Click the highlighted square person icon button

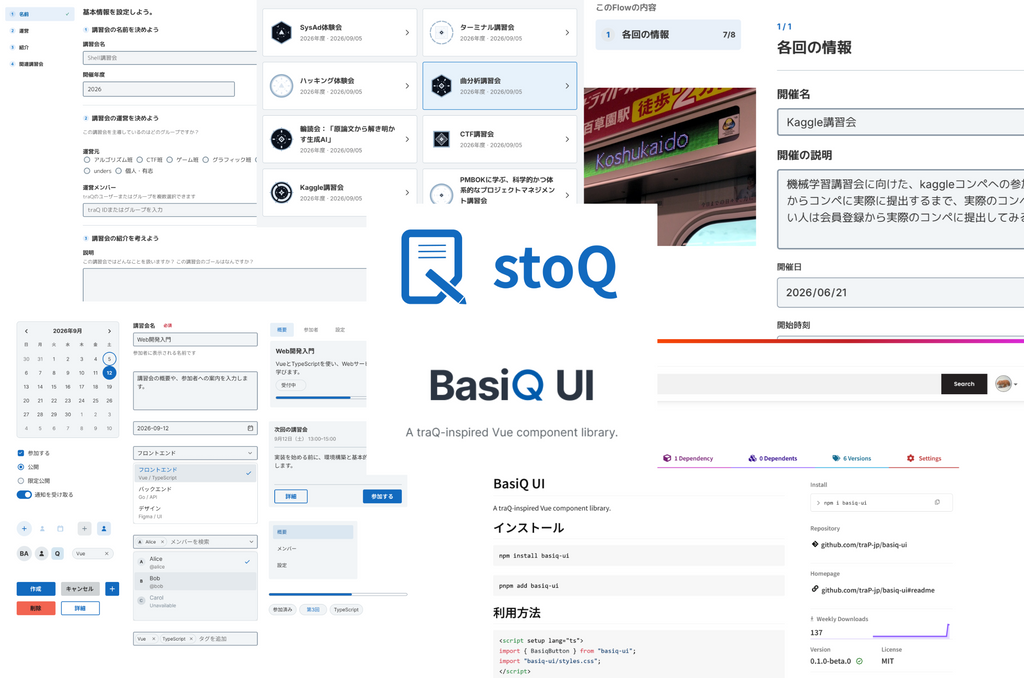[104, 528]
